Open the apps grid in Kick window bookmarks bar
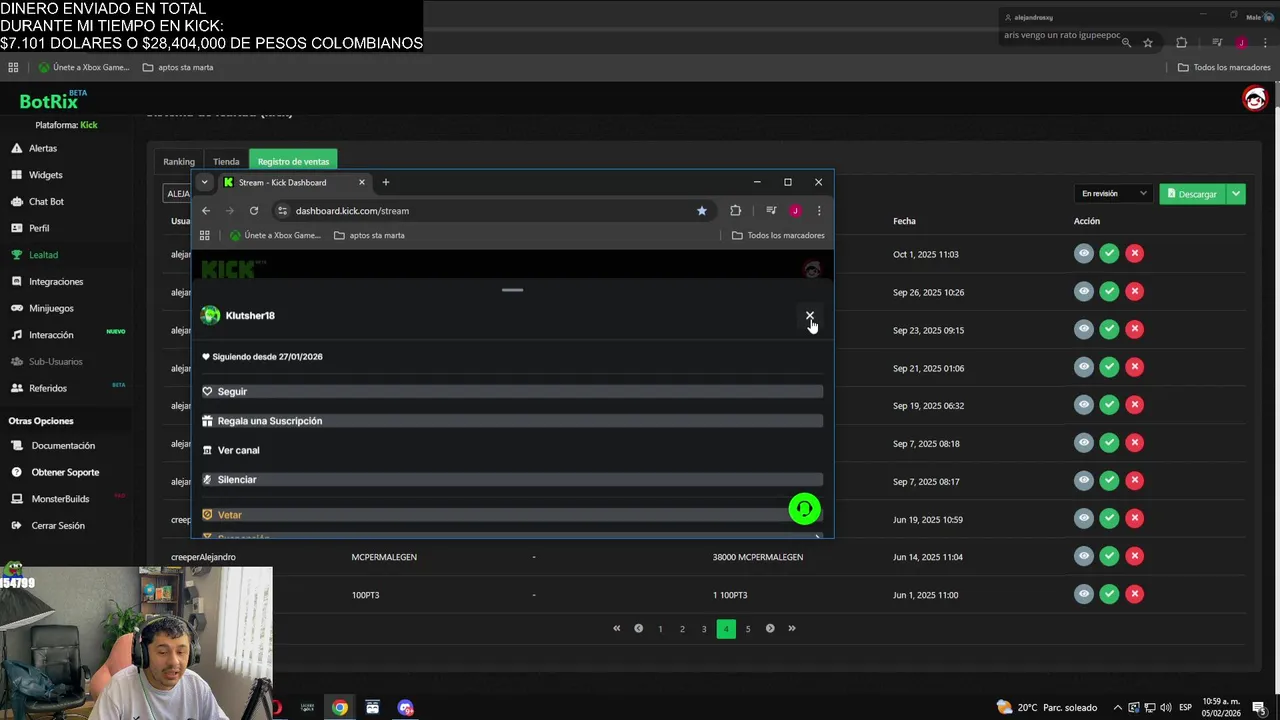The image size is (1280, 720). tap(205, 235)
